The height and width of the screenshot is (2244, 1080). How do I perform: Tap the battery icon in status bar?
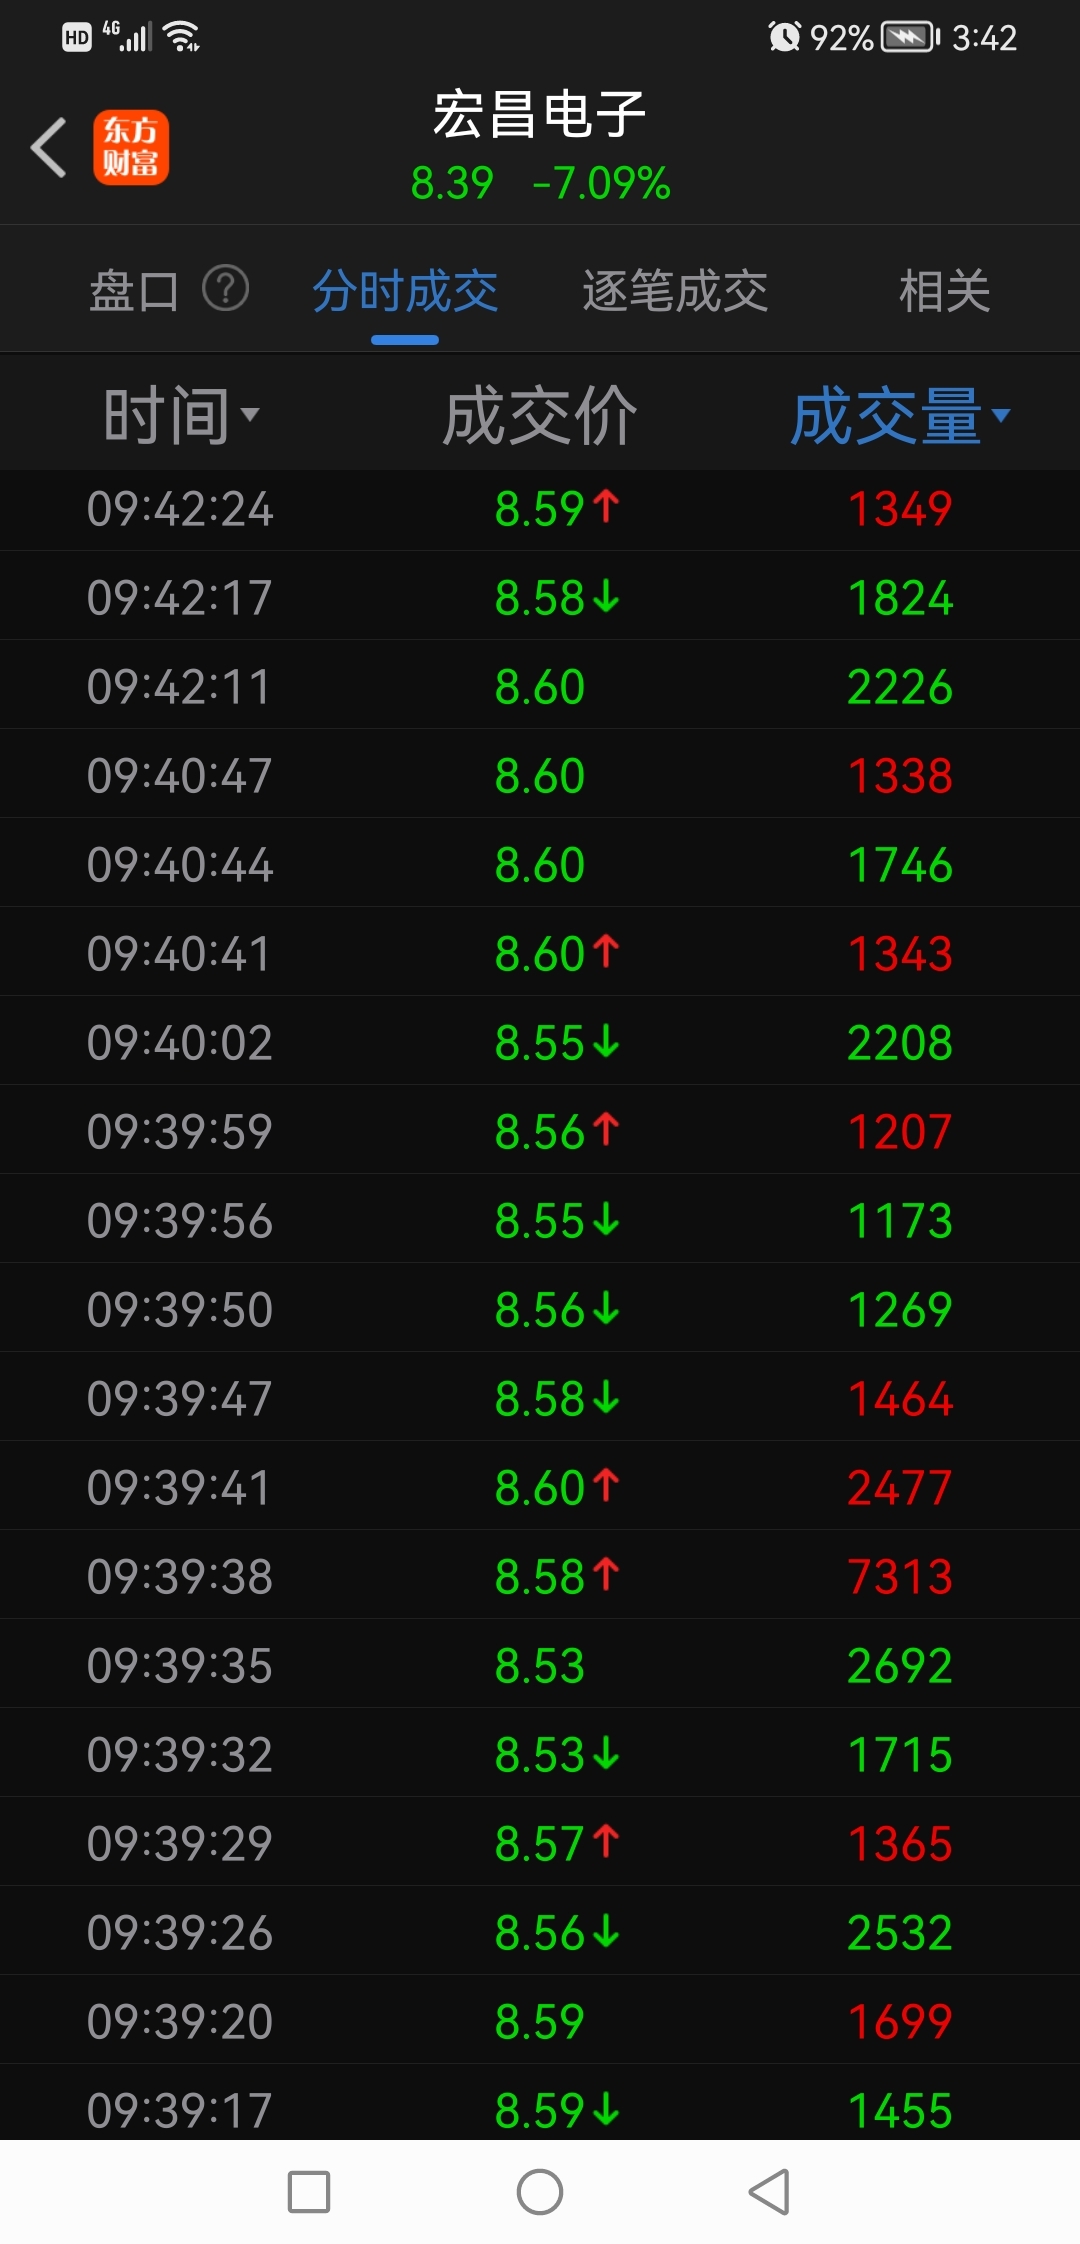[910, 38]
